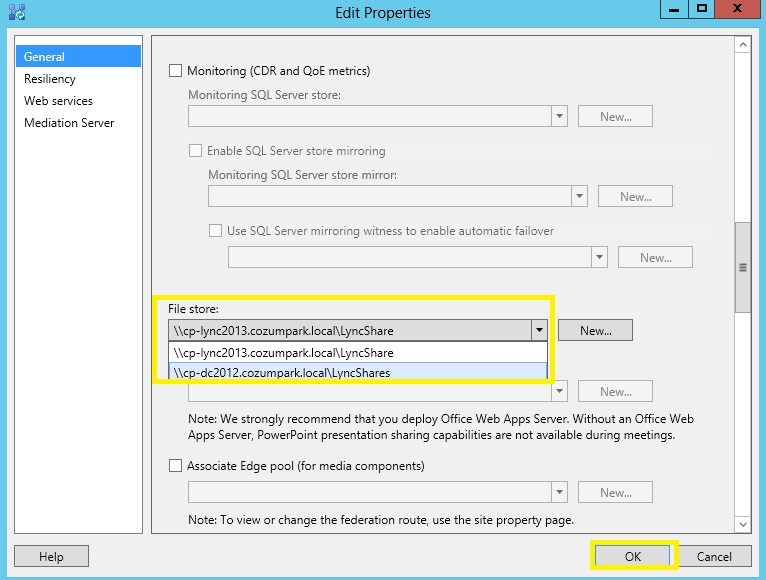
Task: Click New next to SQL store mirror
Action: (x=636, y=196)
